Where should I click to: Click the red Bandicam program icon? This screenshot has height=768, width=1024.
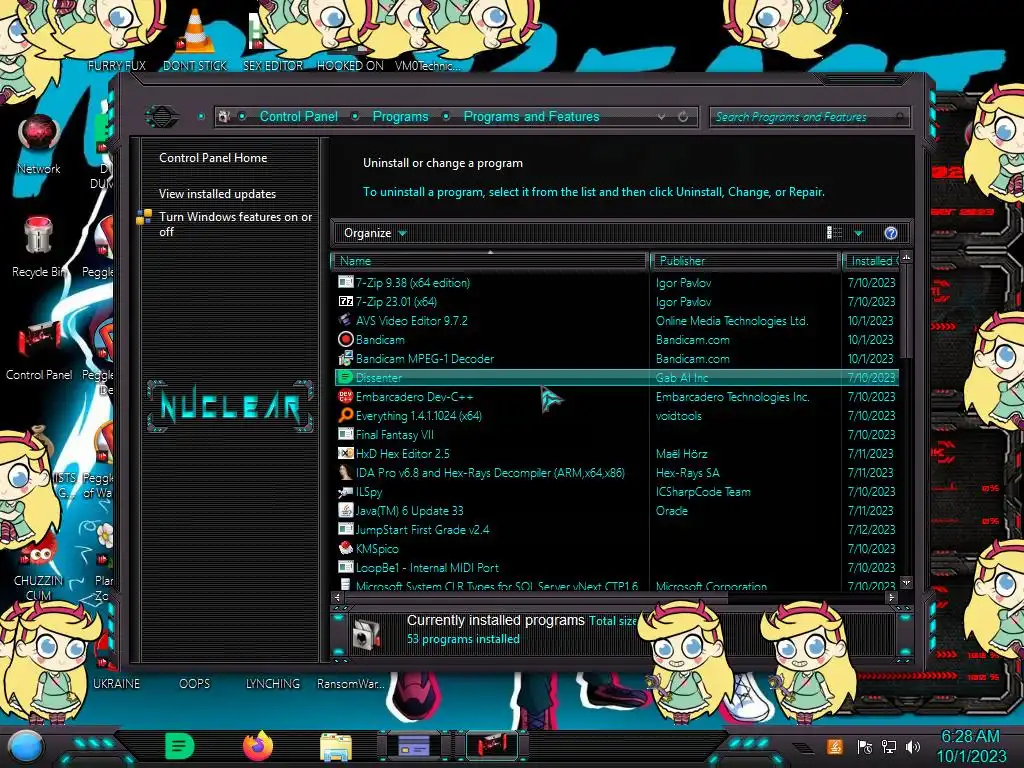(345, 339)
